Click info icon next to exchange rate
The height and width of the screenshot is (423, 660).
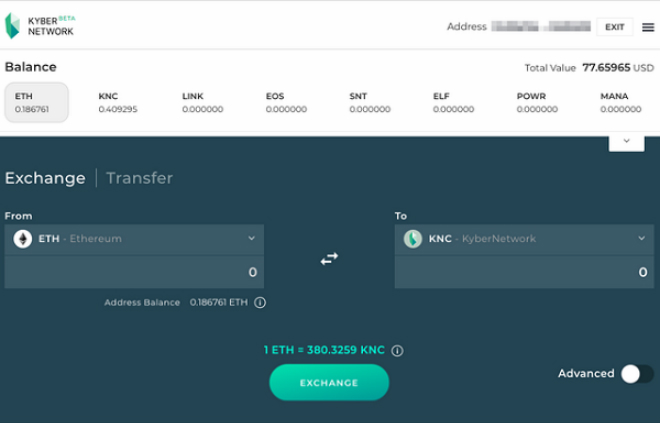point(397,350)
